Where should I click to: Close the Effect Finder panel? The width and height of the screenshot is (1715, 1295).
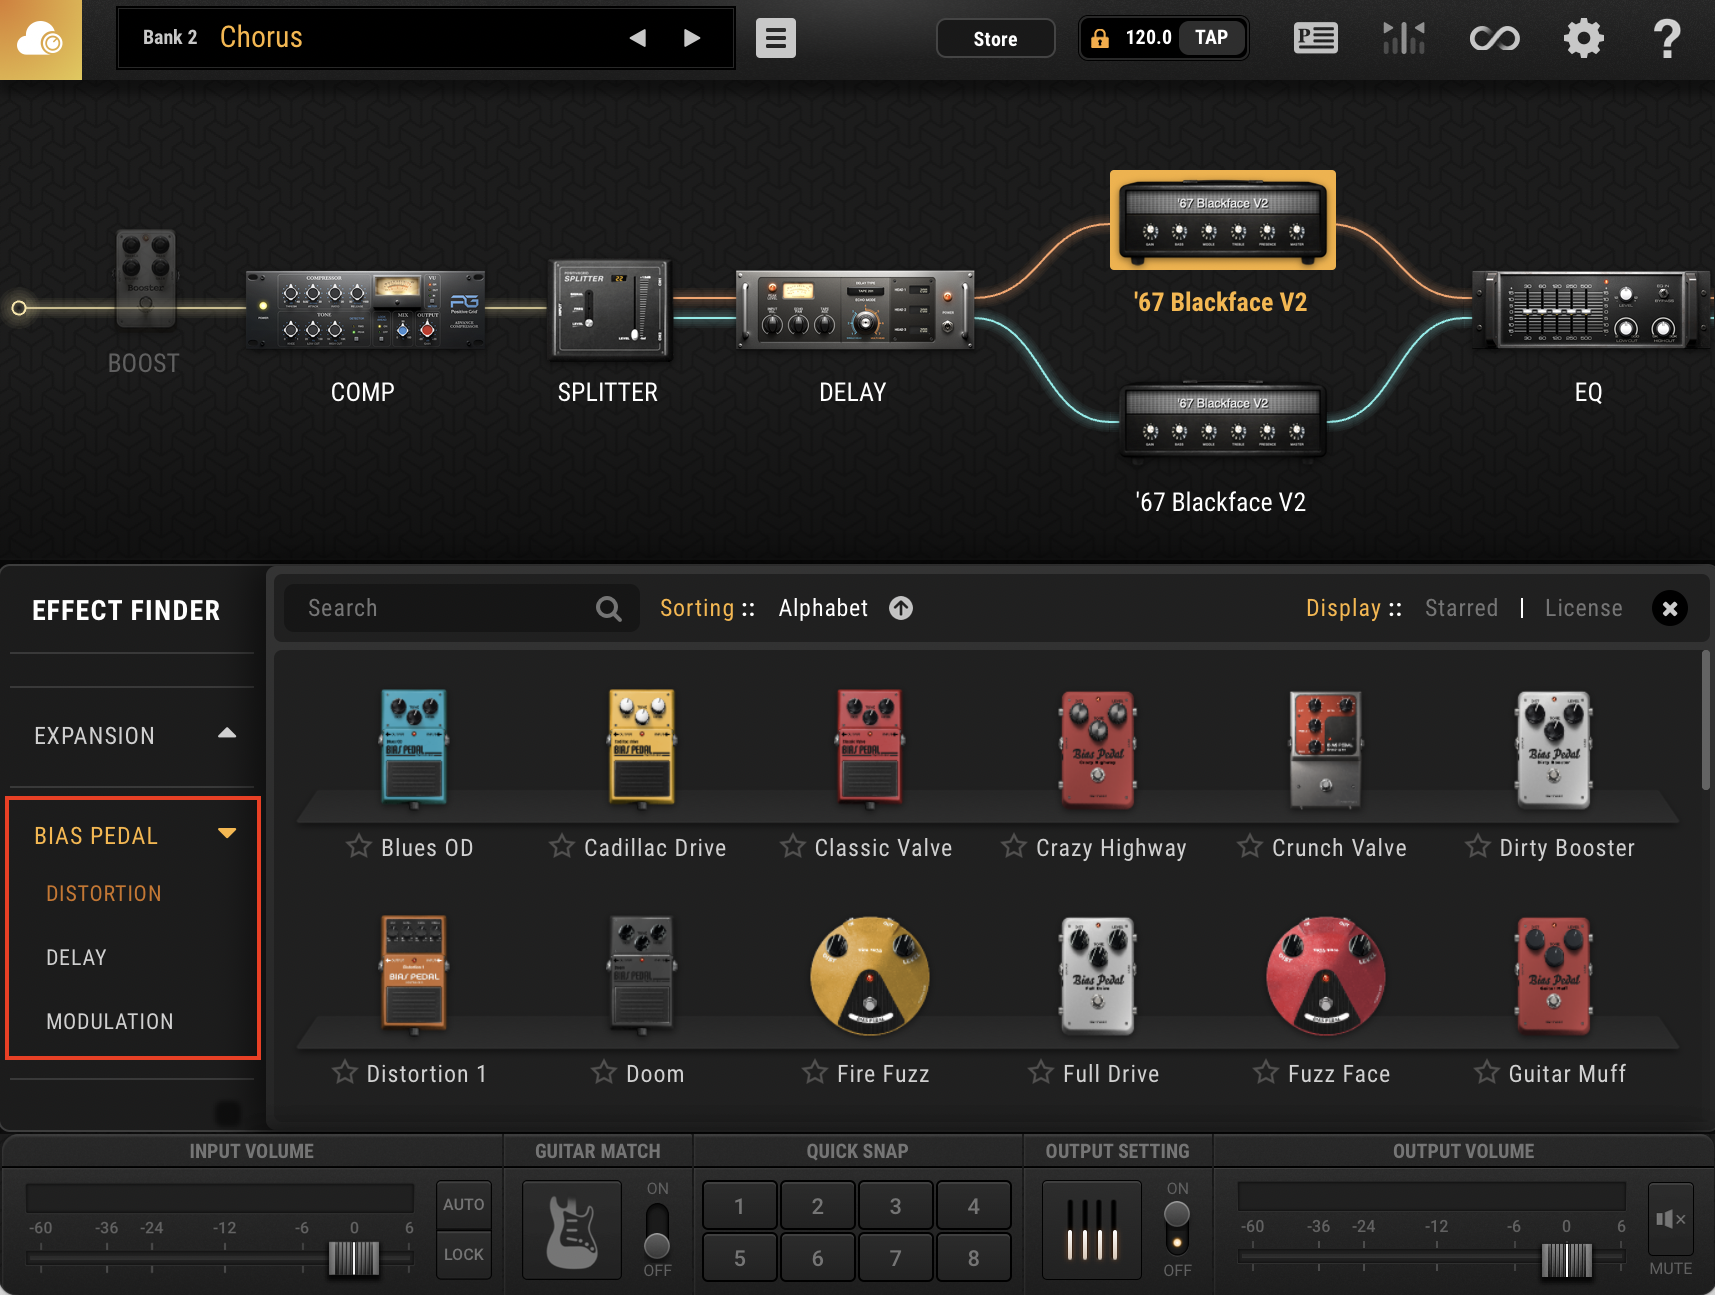(1669, 608)
